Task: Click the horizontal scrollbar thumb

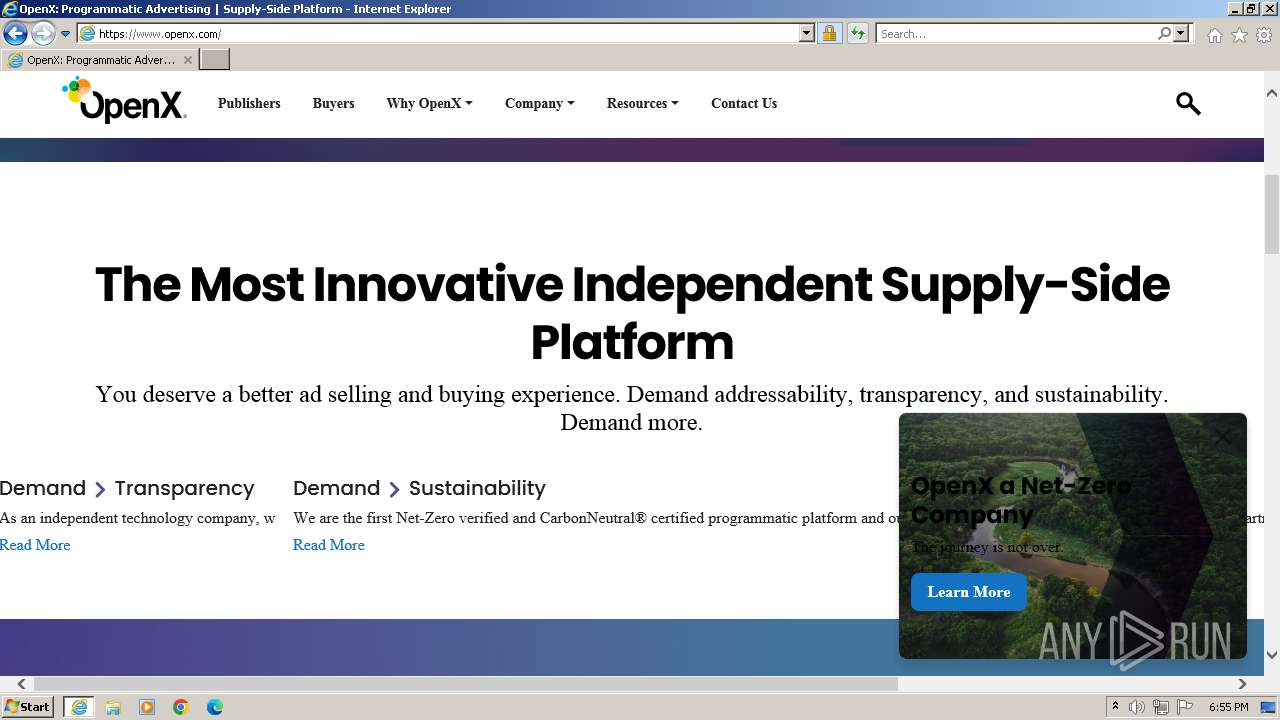Action: pyautogui.click(x=466, y=684)
